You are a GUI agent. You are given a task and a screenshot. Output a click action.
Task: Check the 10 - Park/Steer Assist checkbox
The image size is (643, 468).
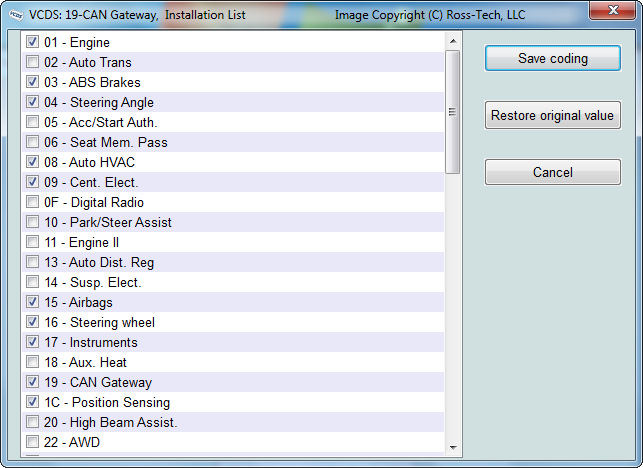pos(32,222)
